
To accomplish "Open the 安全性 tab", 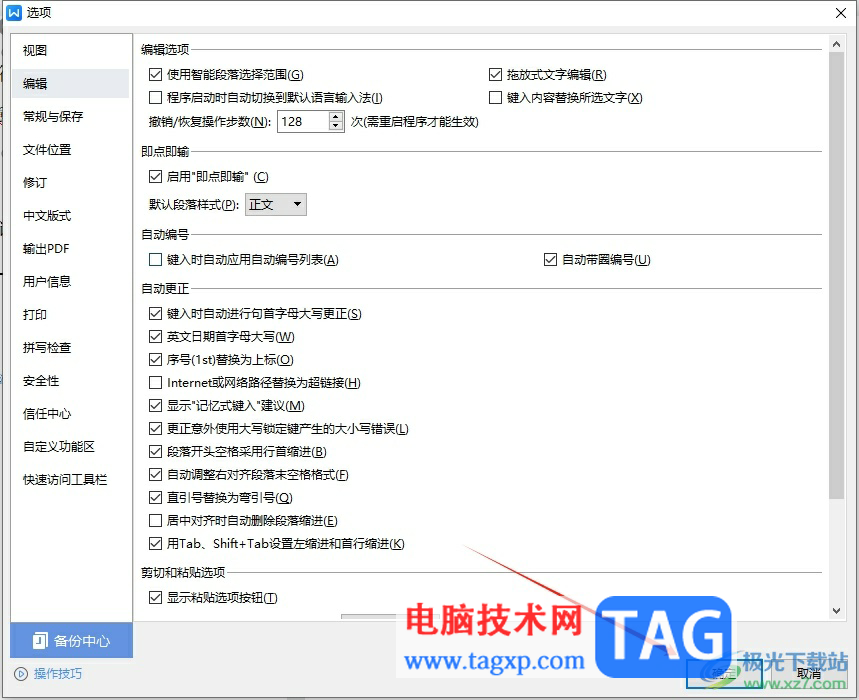I will click(70, 381).
